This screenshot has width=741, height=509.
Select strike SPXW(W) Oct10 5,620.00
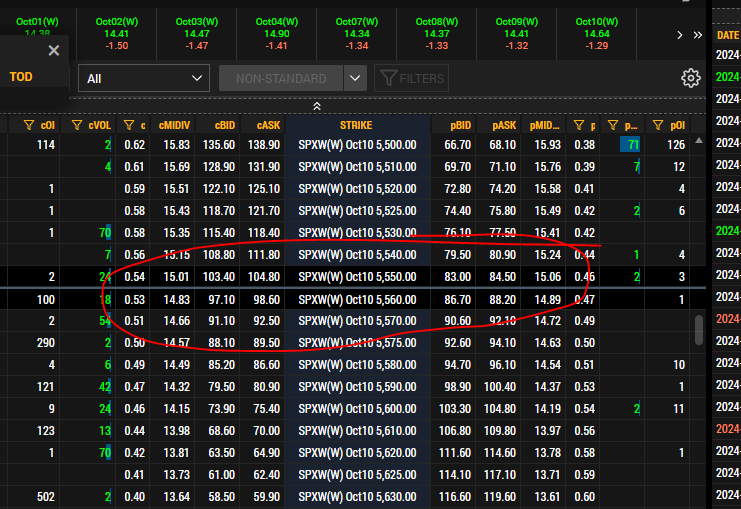(357, 453)
